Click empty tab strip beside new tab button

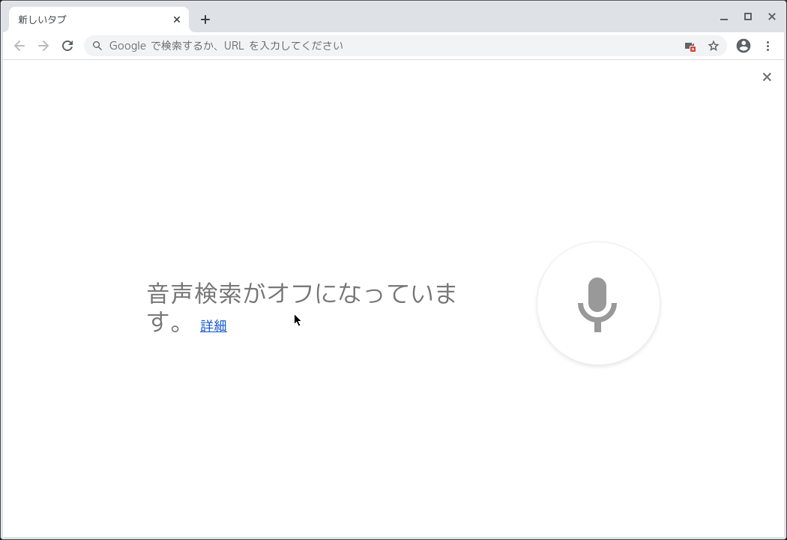(452, 19)
